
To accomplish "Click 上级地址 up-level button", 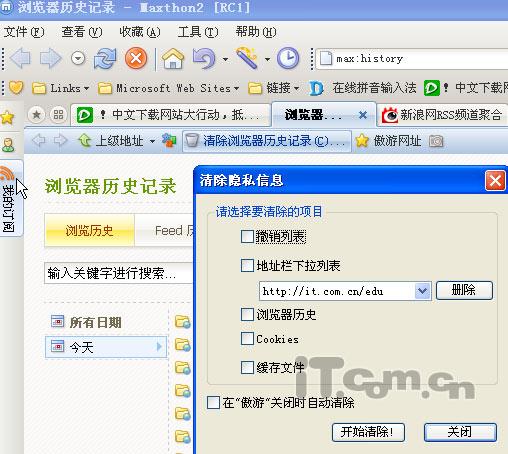I will click(110, 141).
